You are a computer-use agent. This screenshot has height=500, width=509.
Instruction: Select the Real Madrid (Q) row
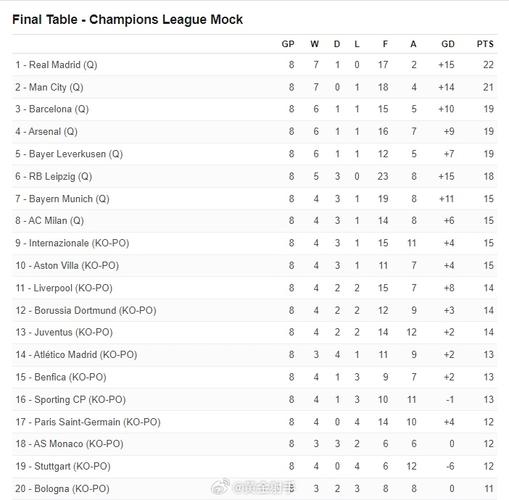click(x=255, y=65)
